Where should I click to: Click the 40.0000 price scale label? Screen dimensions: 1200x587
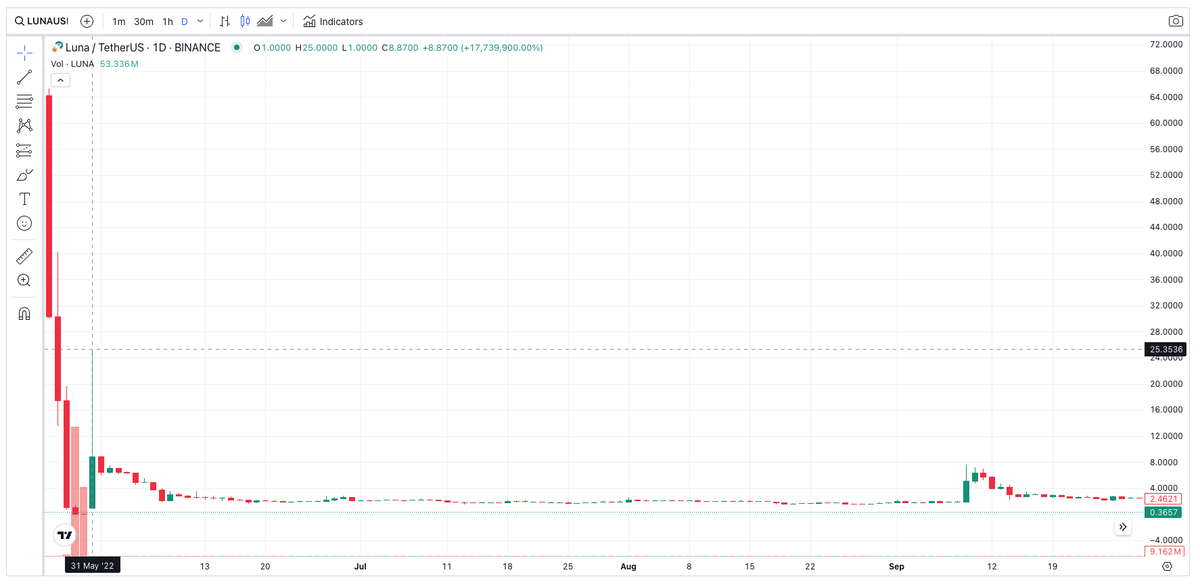[x=1167, y=253]
